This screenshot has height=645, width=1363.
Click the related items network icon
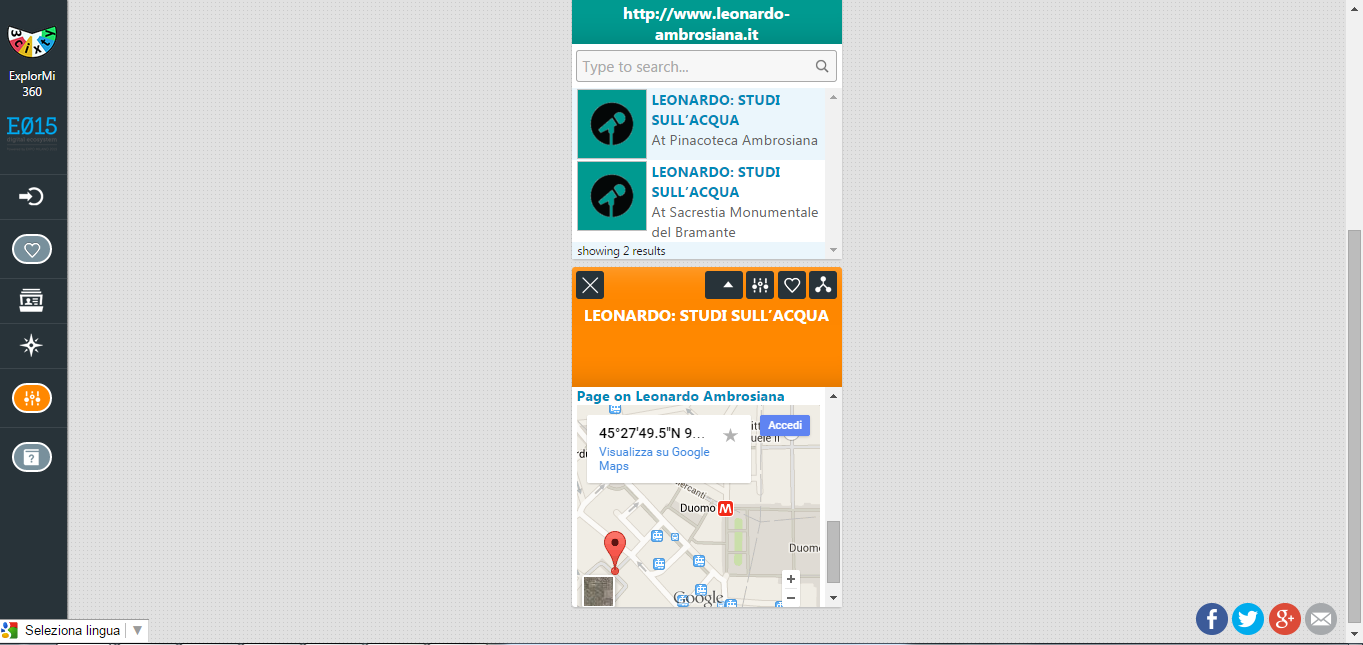pyautogui.click(x=823, y=285)
